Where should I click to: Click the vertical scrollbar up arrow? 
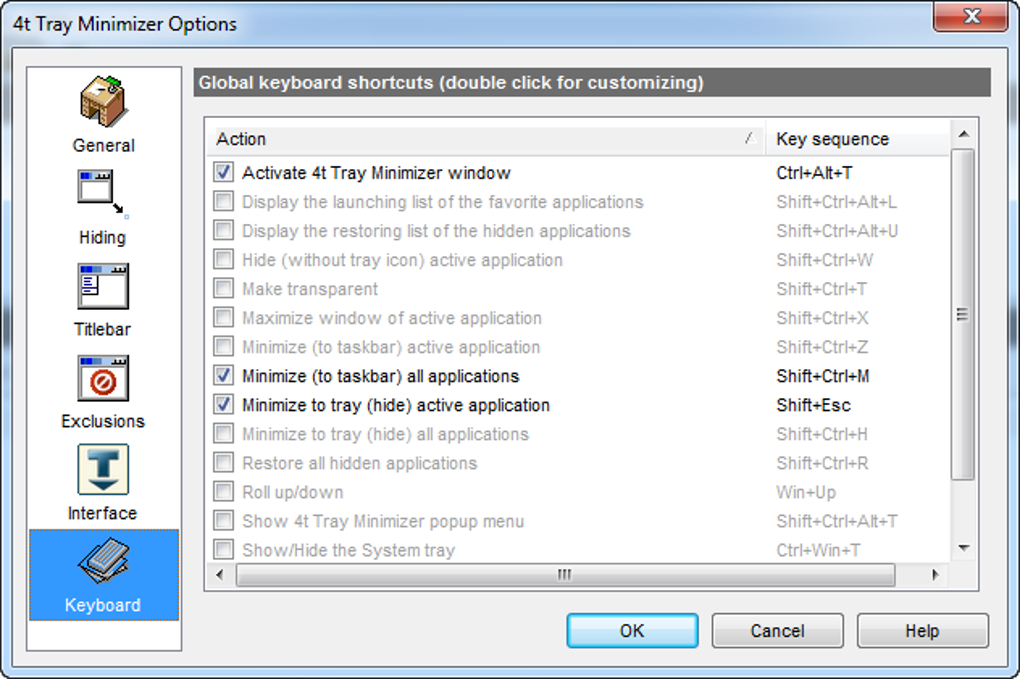tap(963, 134)
